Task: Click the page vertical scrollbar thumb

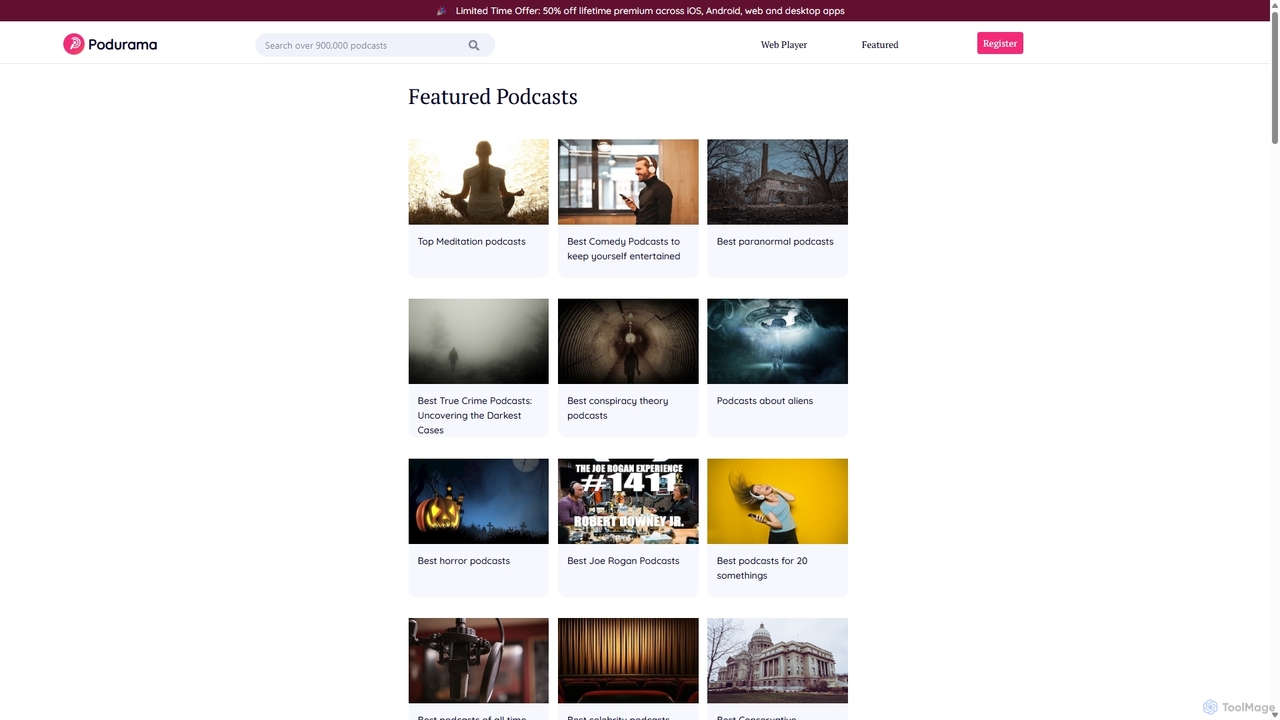Action: tap(1274, 78)
